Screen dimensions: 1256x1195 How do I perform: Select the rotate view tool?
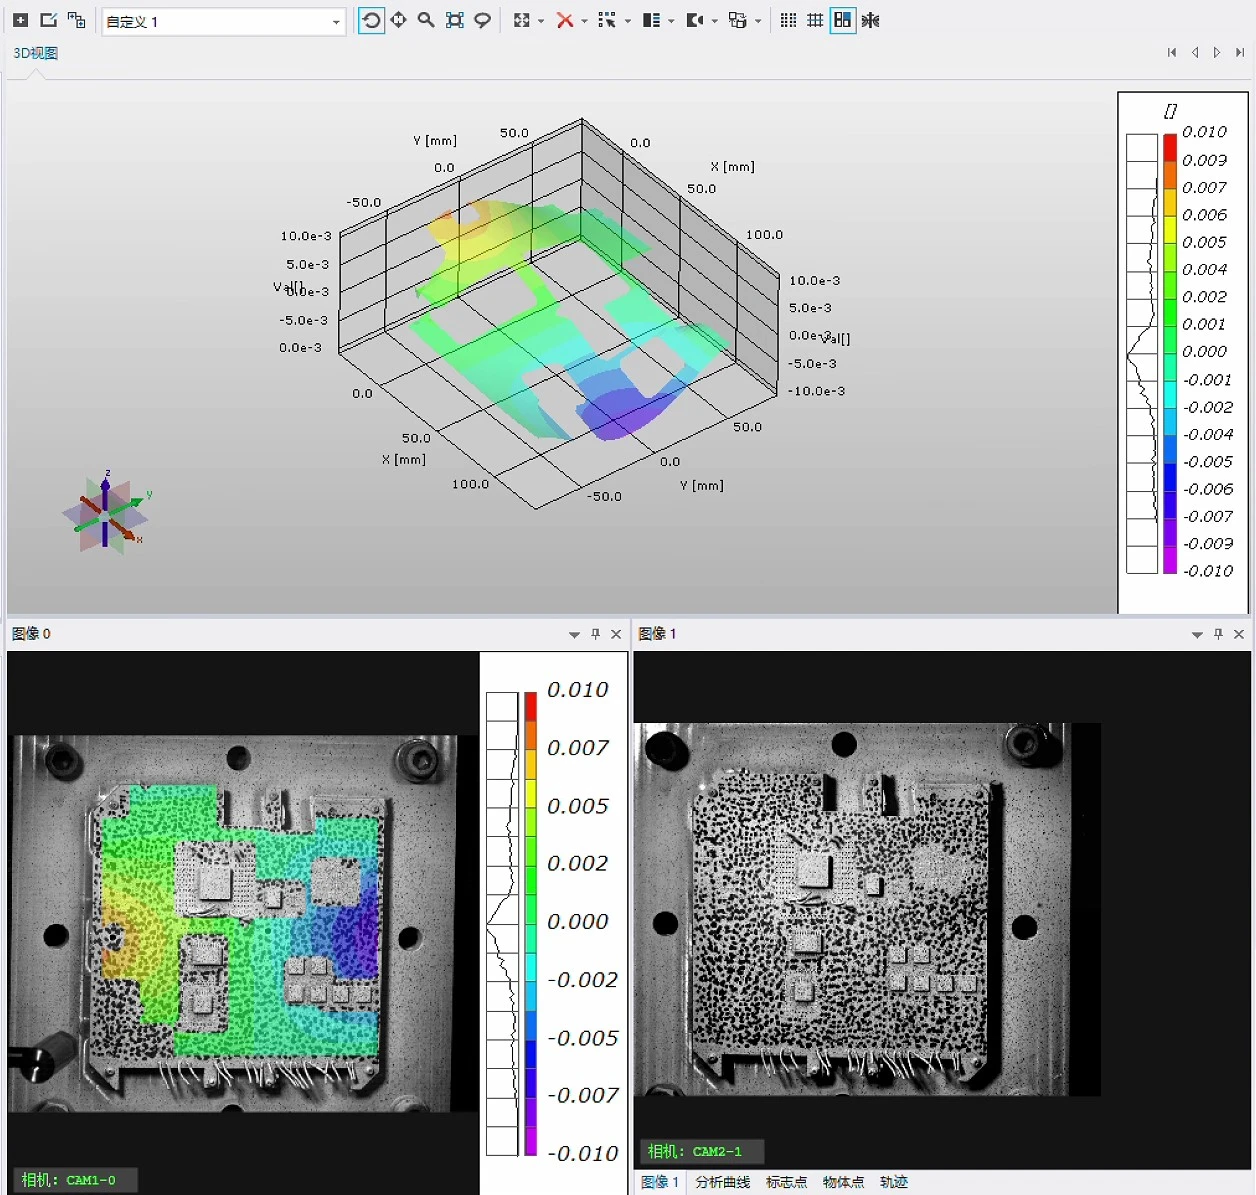(371, 21)
